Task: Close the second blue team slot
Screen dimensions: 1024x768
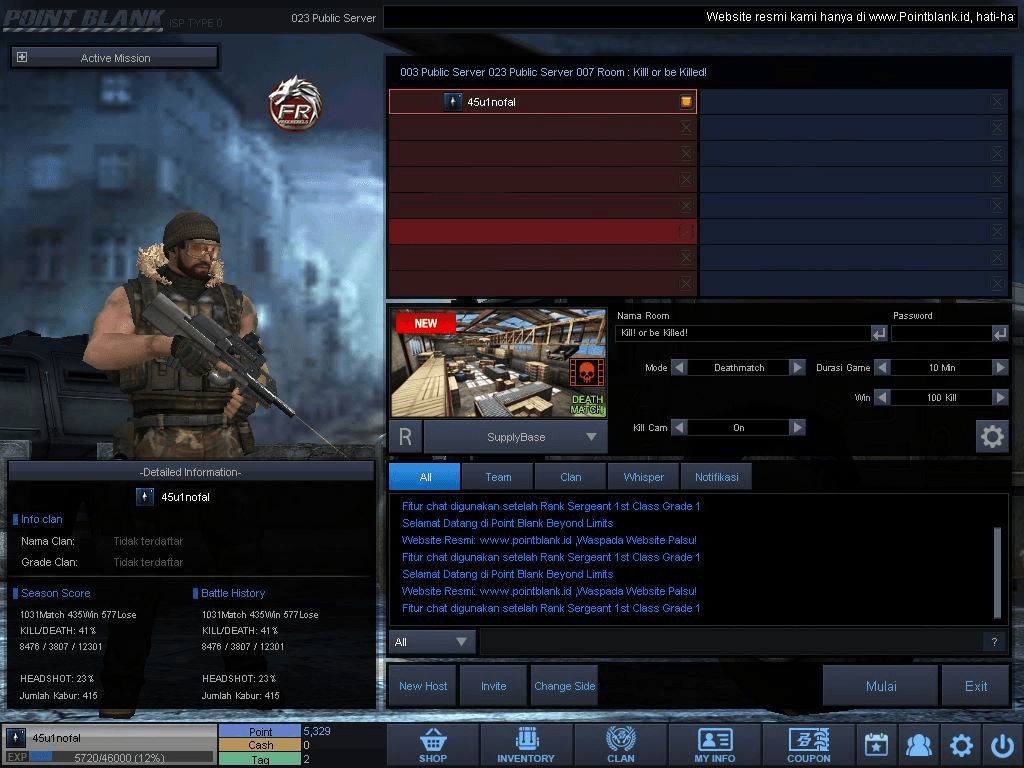Action: 997,127
